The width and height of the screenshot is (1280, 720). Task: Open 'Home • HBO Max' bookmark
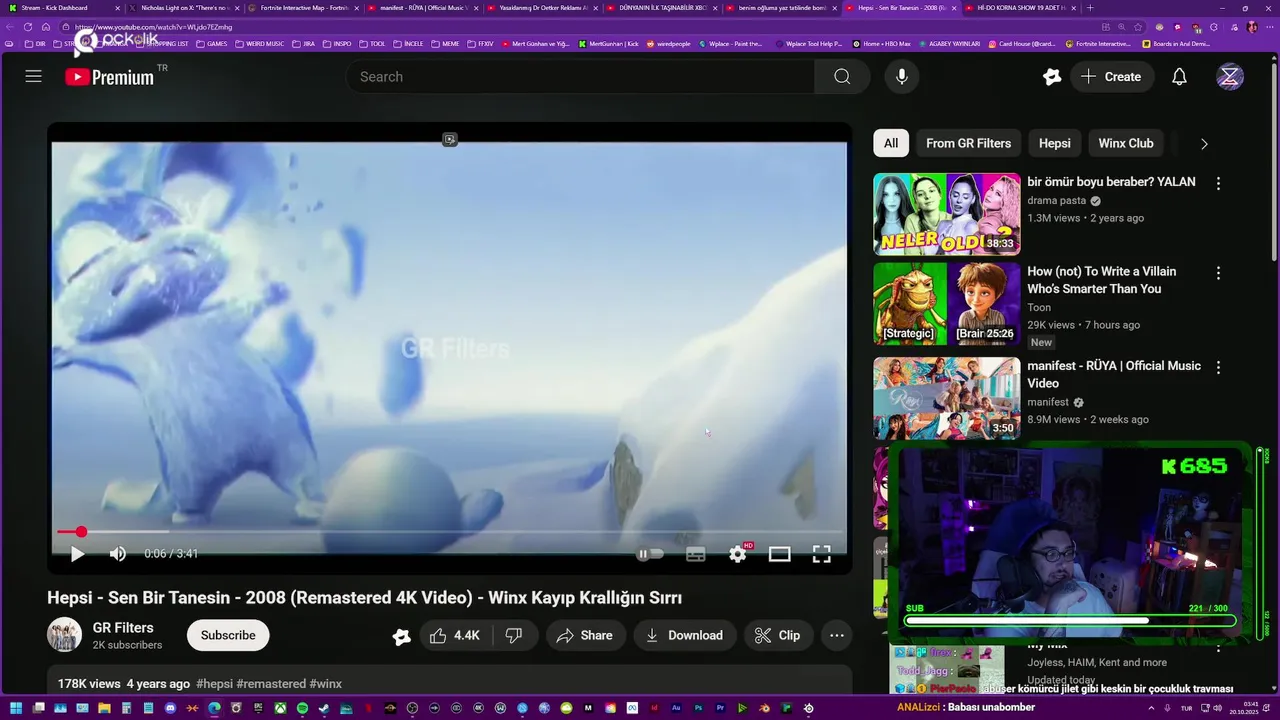[x=881, y=44]
